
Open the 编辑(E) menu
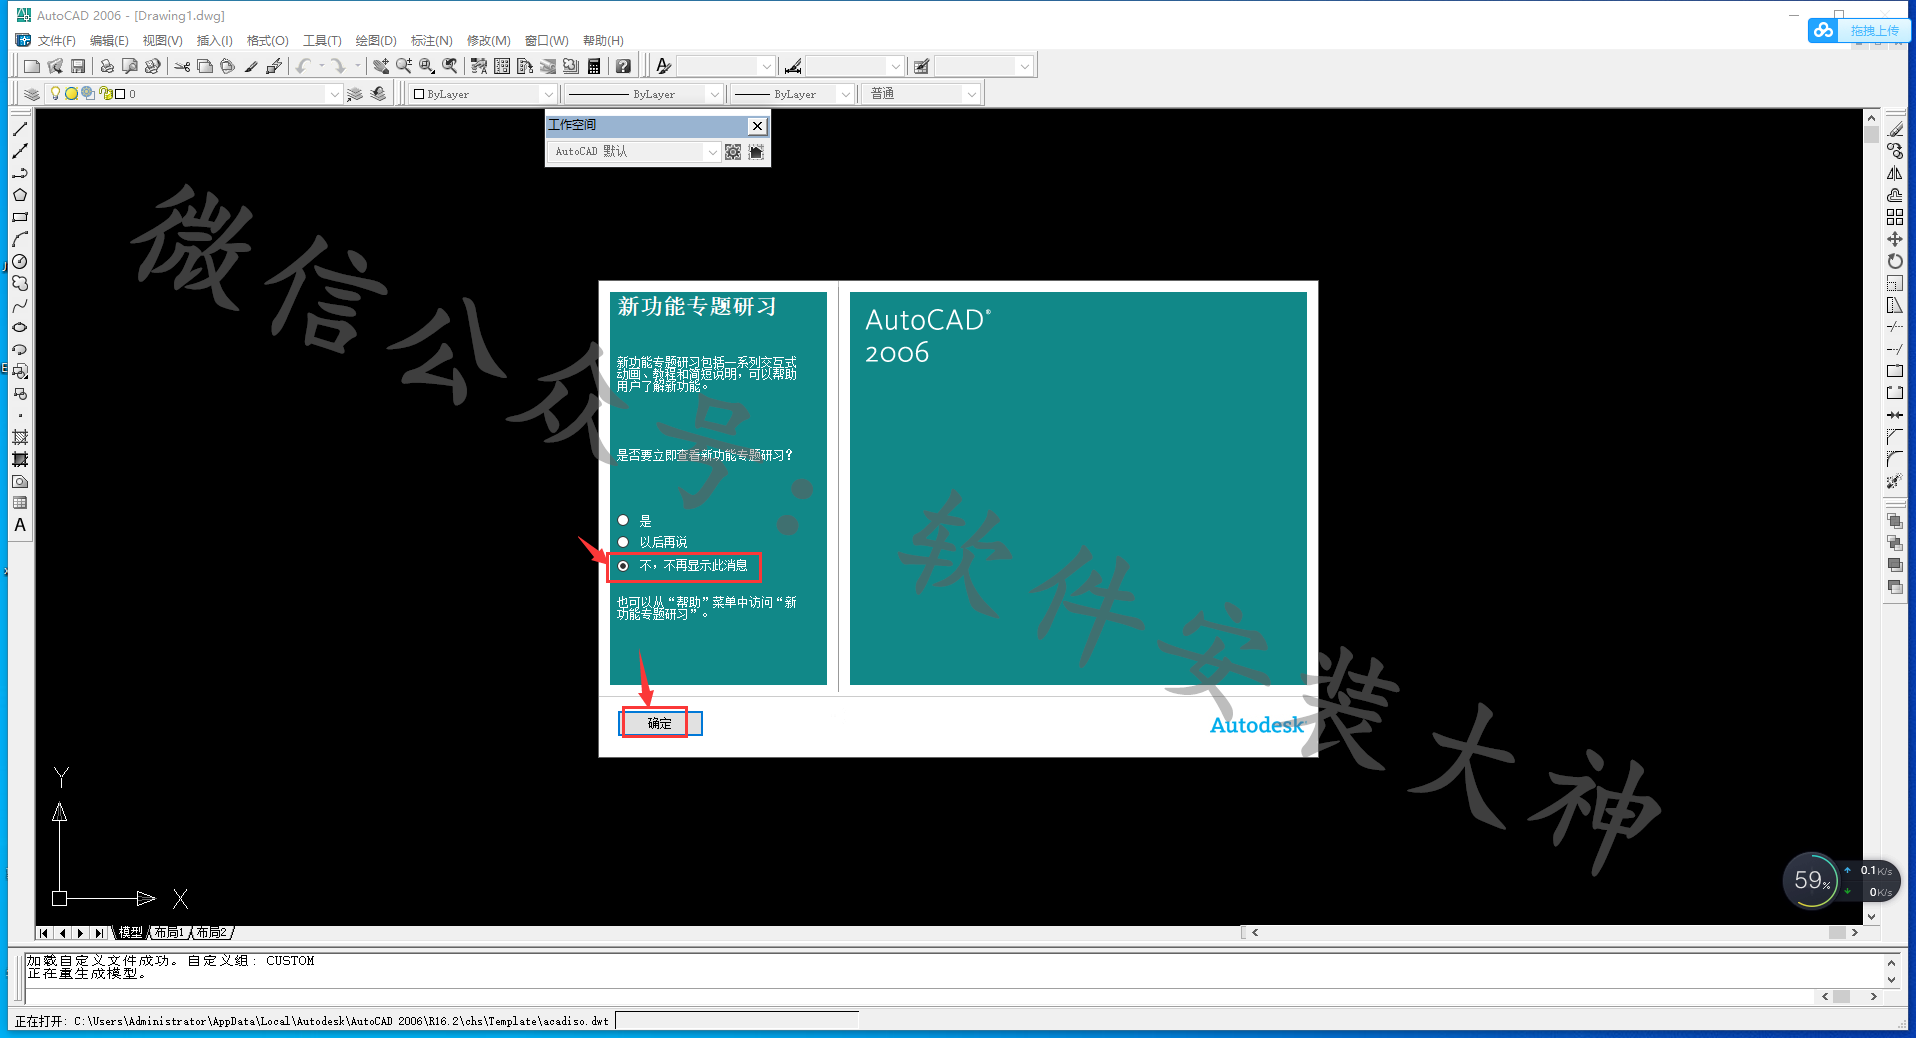pyautogui.click(x=109, y=41)
